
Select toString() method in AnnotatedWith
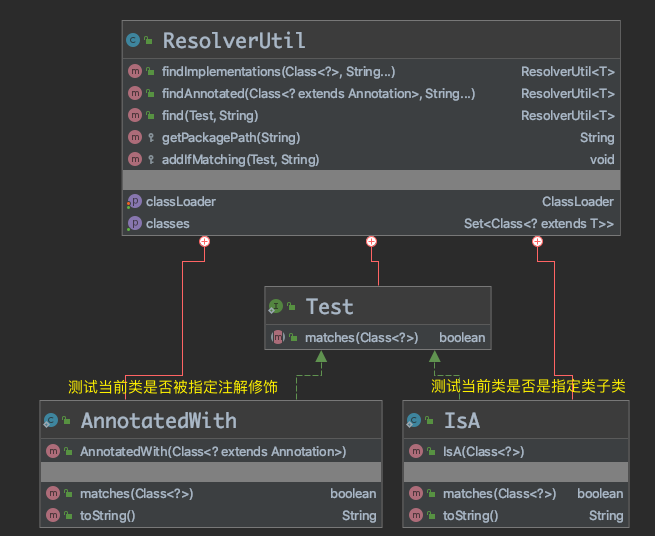click(x=107, y=515)
